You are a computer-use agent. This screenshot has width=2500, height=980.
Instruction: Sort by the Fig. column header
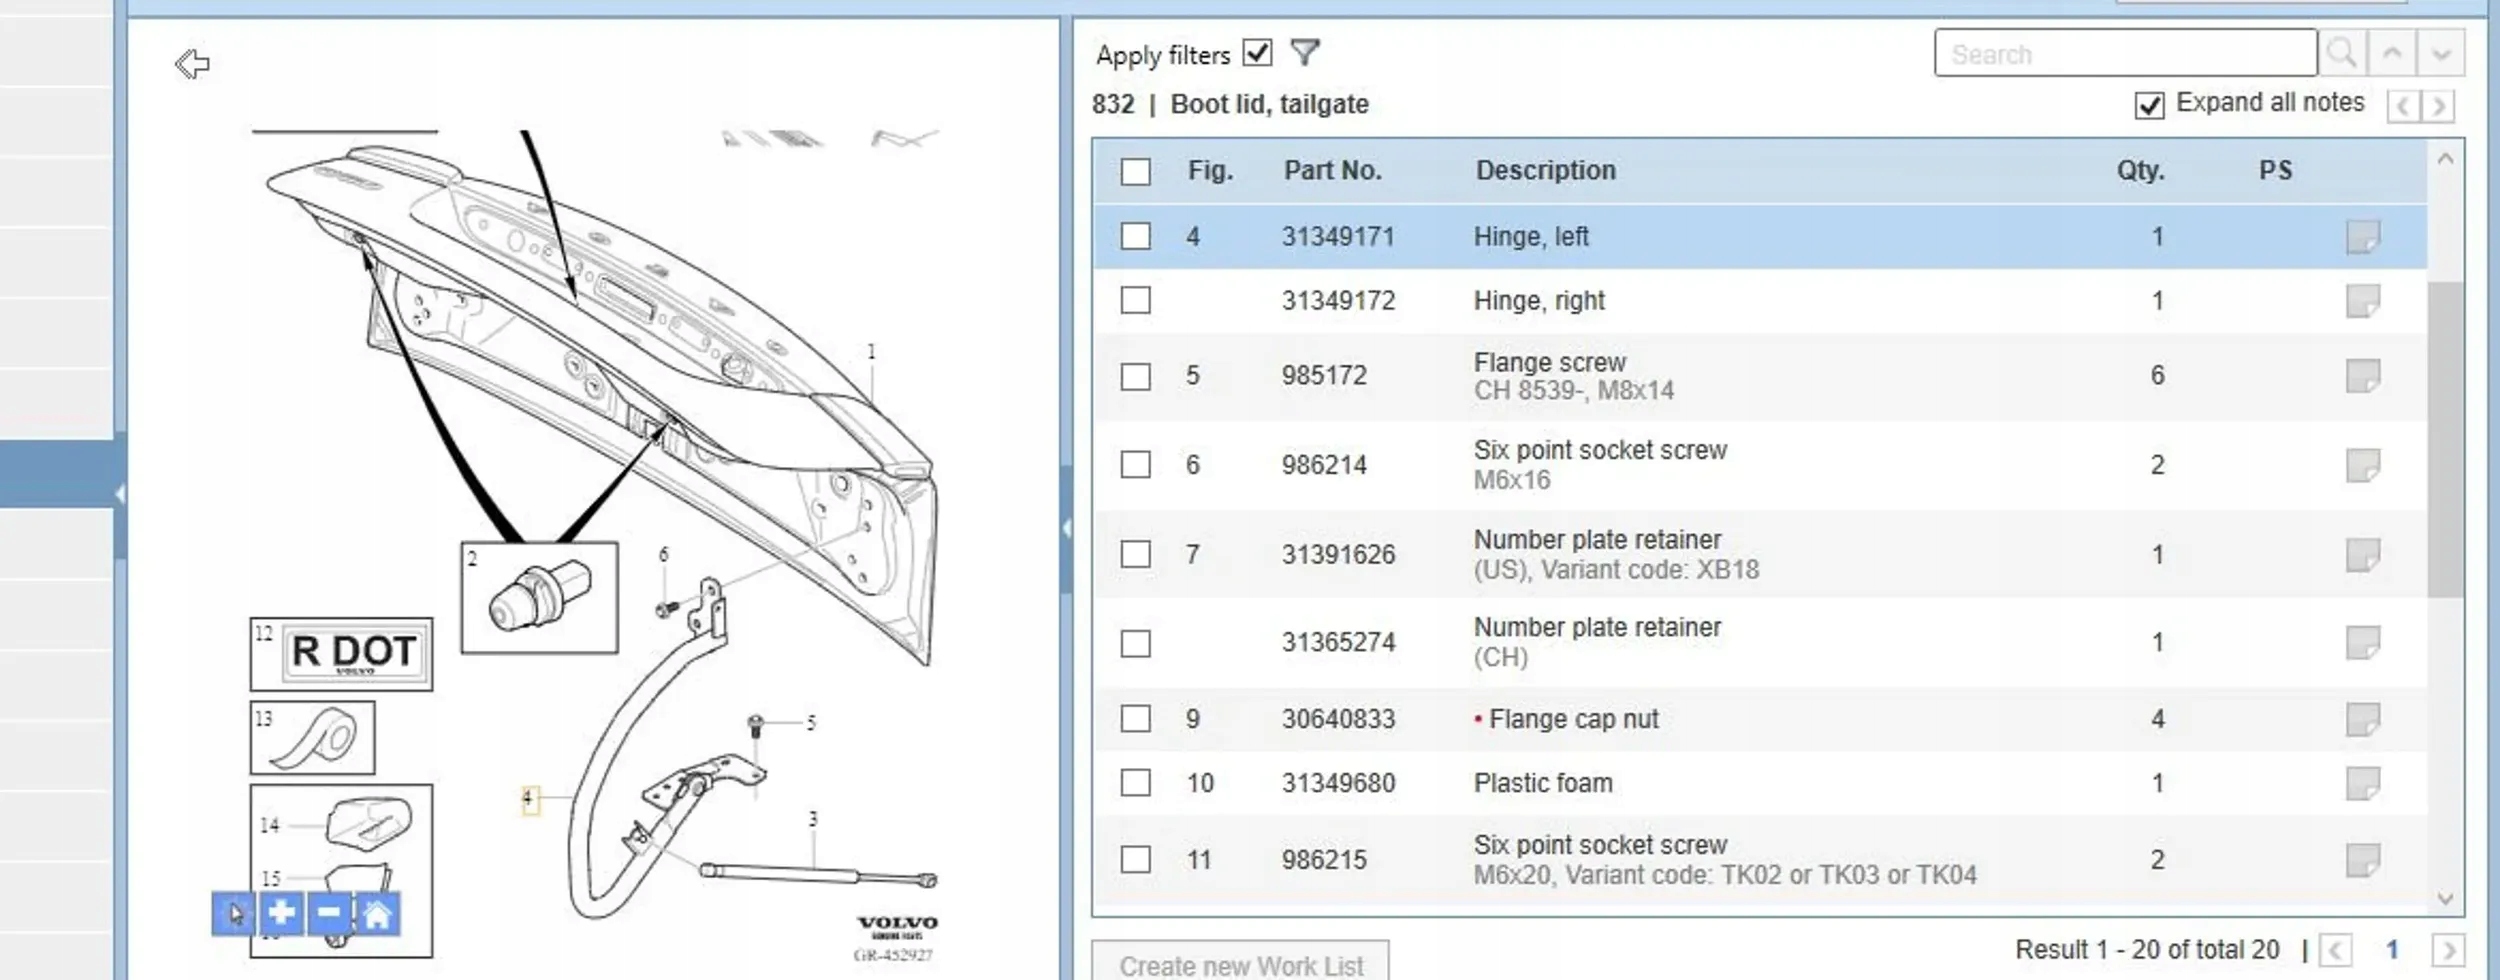pyautogui.click(x=1210, y=171)
